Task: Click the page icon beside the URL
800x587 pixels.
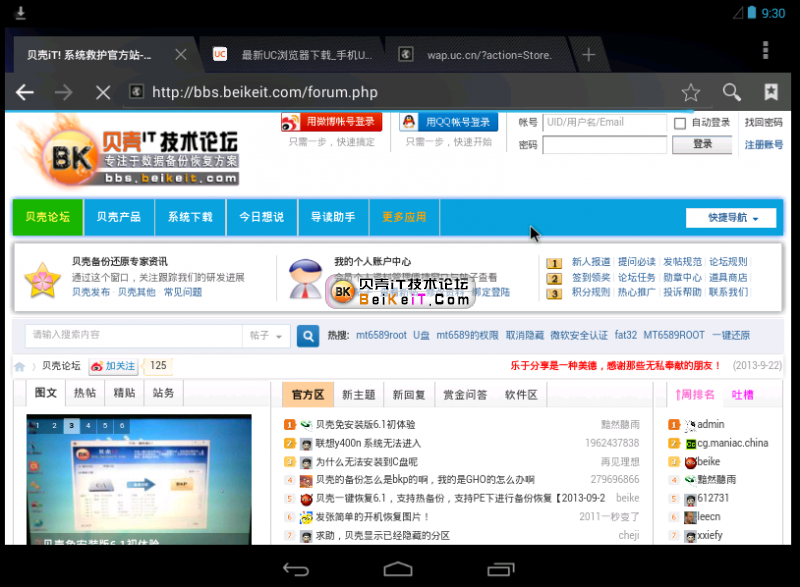Action: pos(136,92)
